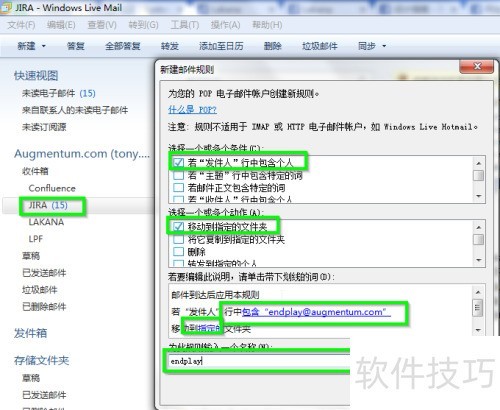Click 转发 in the toolbar
500x410 pixels.
click(170, 46)
